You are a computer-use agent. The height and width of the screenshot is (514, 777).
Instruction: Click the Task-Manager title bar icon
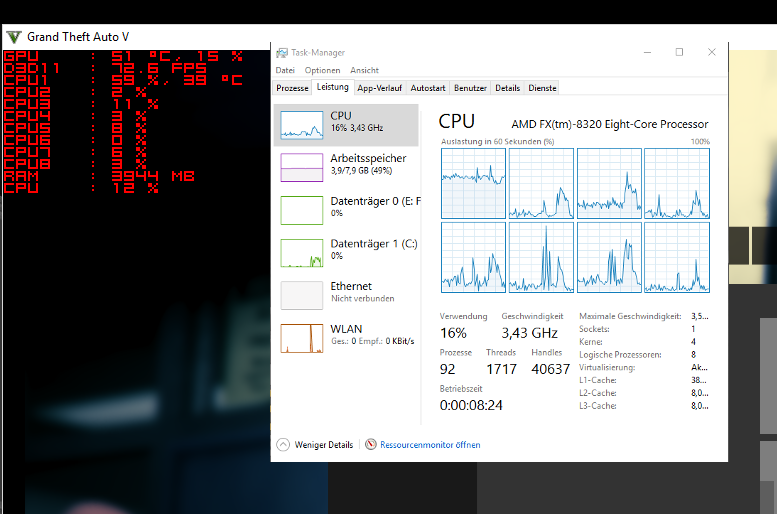point(282,53)
